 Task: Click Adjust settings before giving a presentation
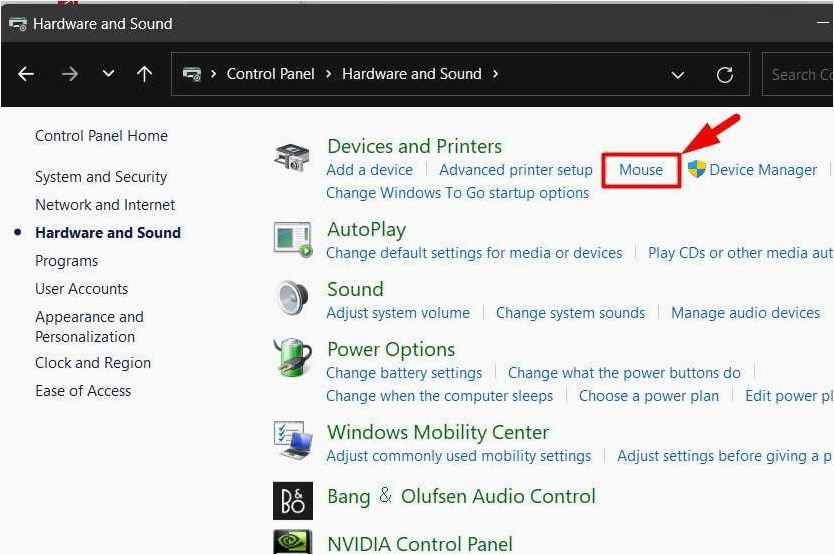coord(725,456)
